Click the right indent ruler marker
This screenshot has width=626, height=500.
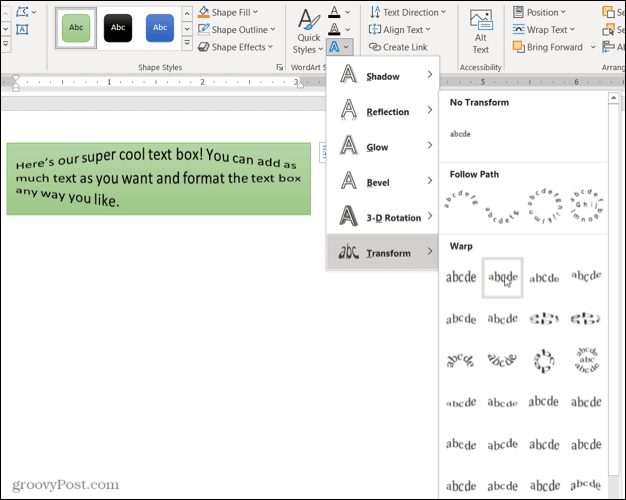click(300, 85)
